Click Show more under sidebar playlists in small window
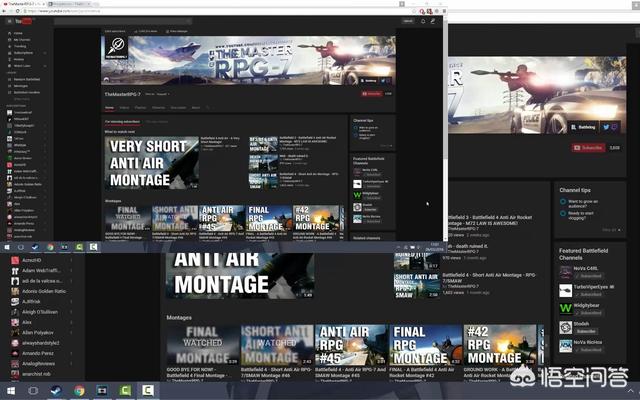This screenshot has width=640, height=400. click(x=21, y=99)
